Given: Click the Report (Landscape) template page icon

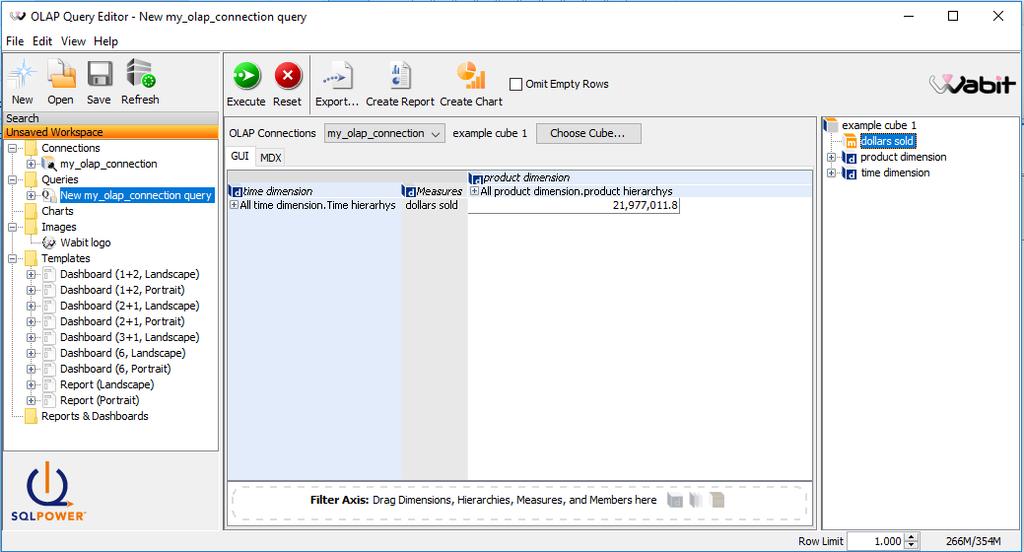Looking at the screenshot, I should 49,385.
